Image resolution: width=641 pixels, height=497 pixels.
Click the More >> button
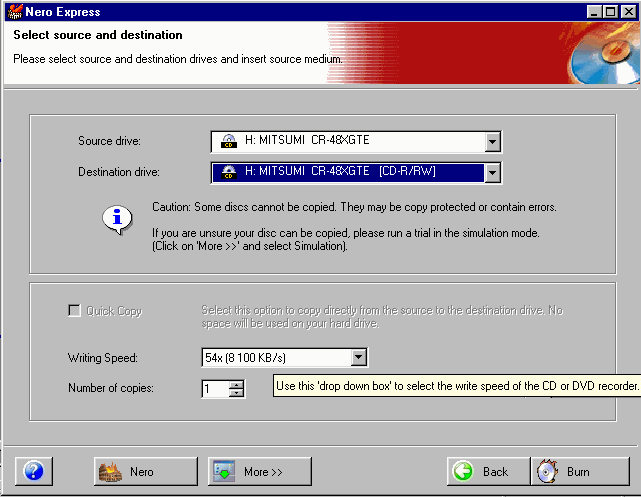pos(260,471)
